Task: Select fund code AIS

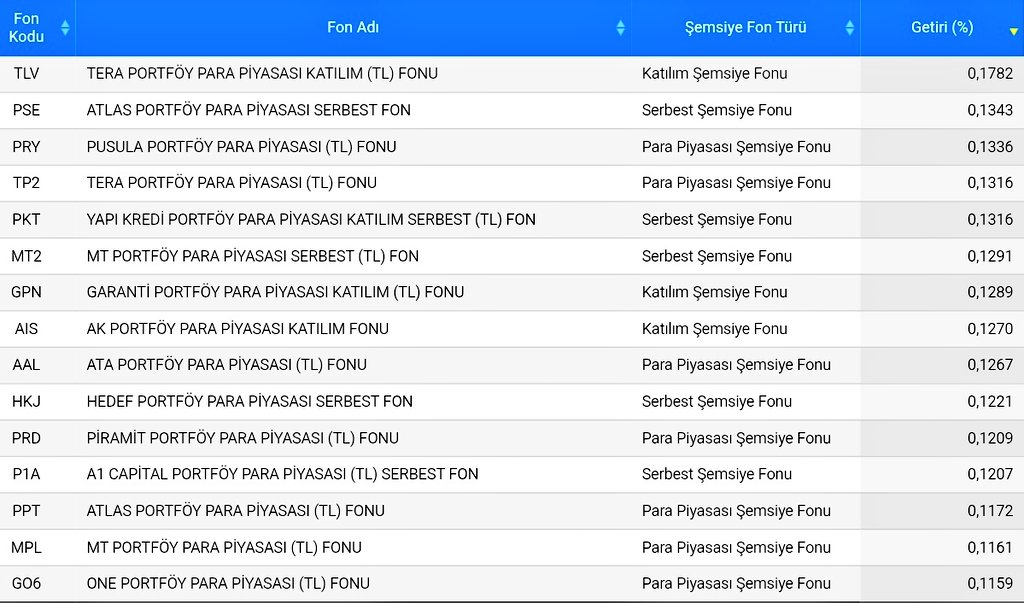Action: pos(26,328)
